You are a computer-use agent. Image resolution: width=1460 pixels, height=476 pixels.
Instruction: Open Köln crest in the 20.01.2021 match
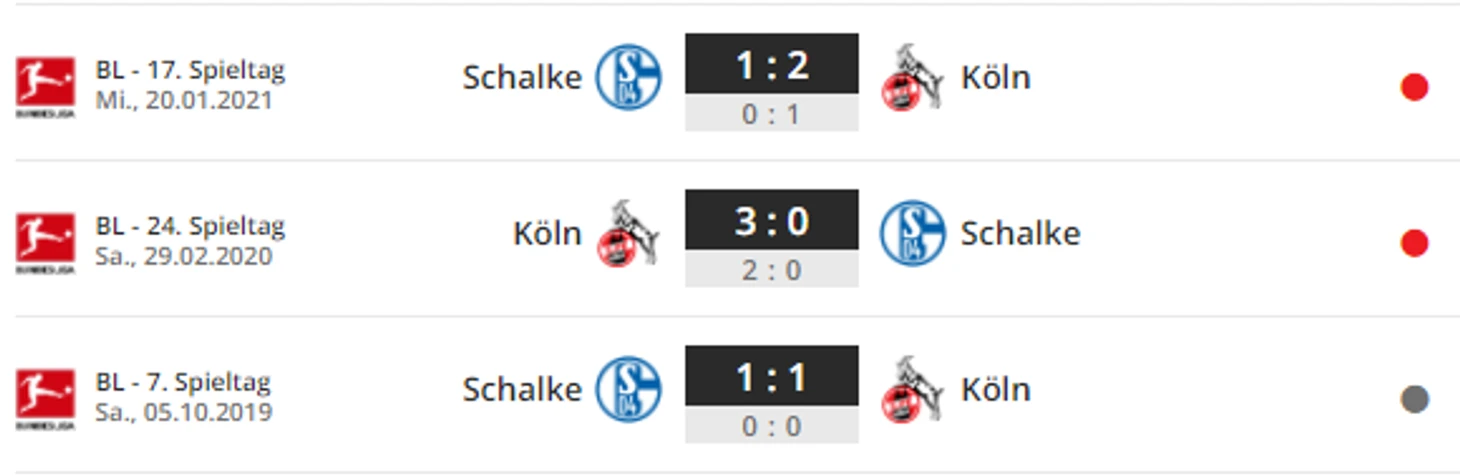point(912,77)
